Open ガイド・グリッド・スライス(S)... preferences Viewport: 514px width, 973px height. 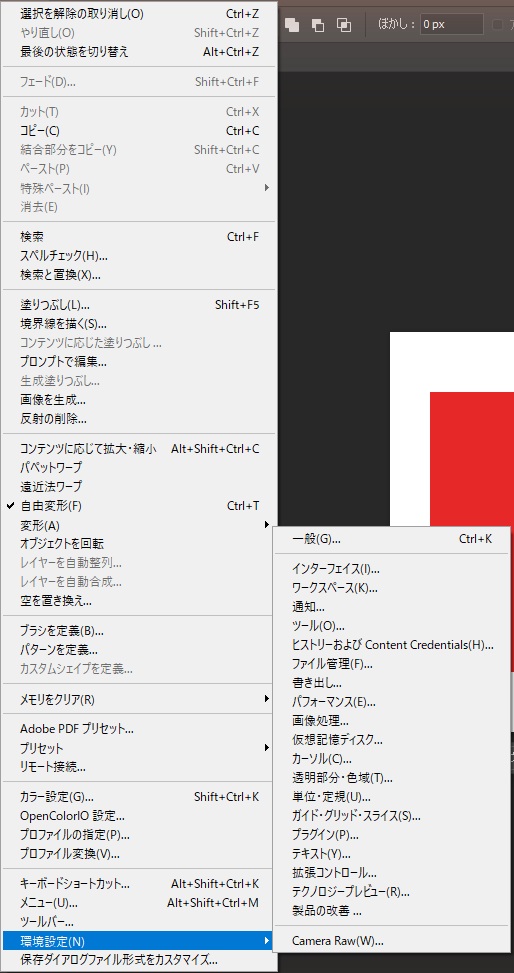click(x=392, y=816)
